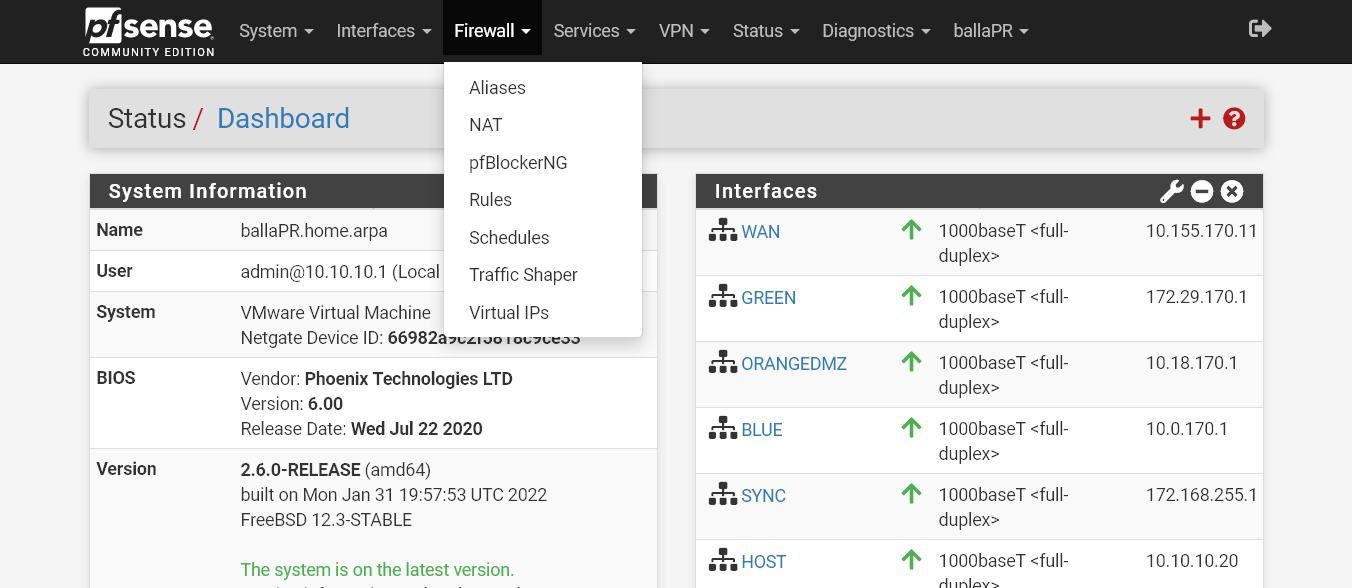
Task: Select NAT in the Firewall menu
Action: 485,125
